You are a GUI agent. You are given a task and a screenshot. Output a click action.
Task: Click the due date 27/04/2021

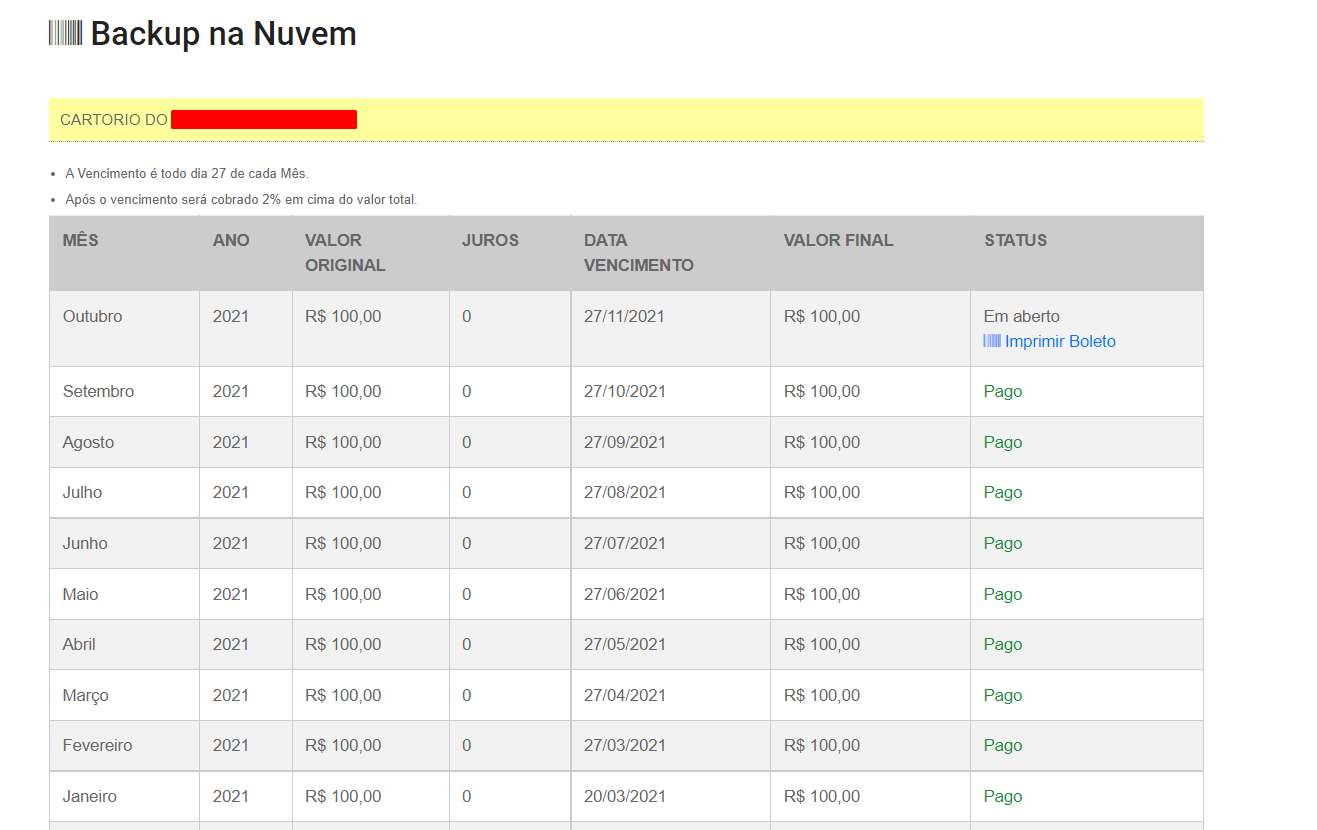[624, 695]
